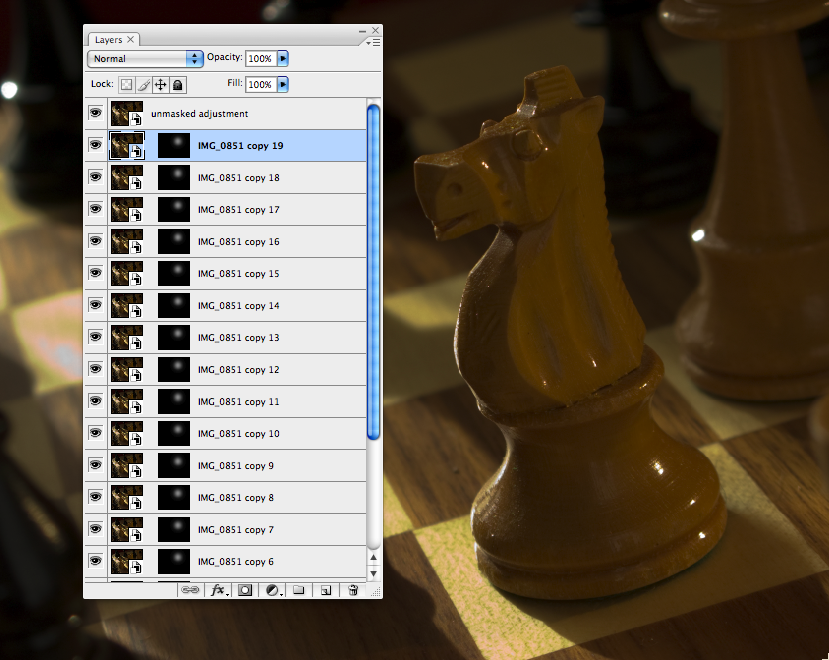
Task: Open the Fill slider arrow
Action: click(283, 84)
